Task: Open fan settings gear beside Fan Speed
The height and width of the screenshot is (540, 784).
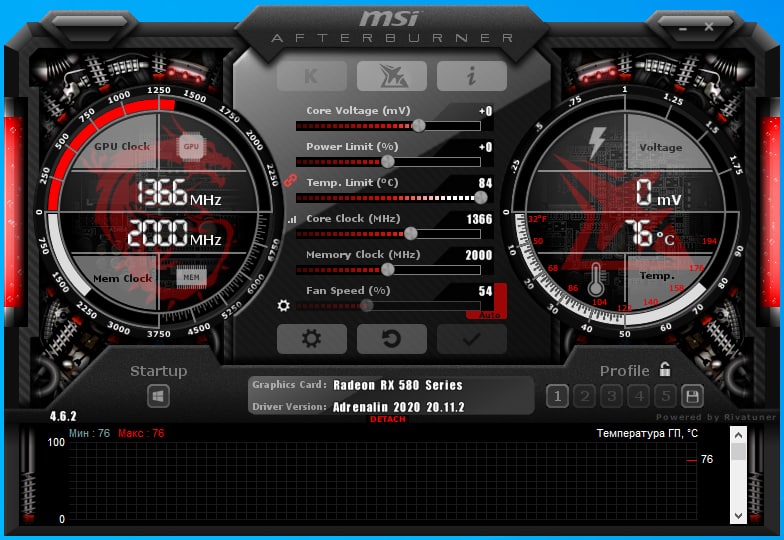Action: 284,305
